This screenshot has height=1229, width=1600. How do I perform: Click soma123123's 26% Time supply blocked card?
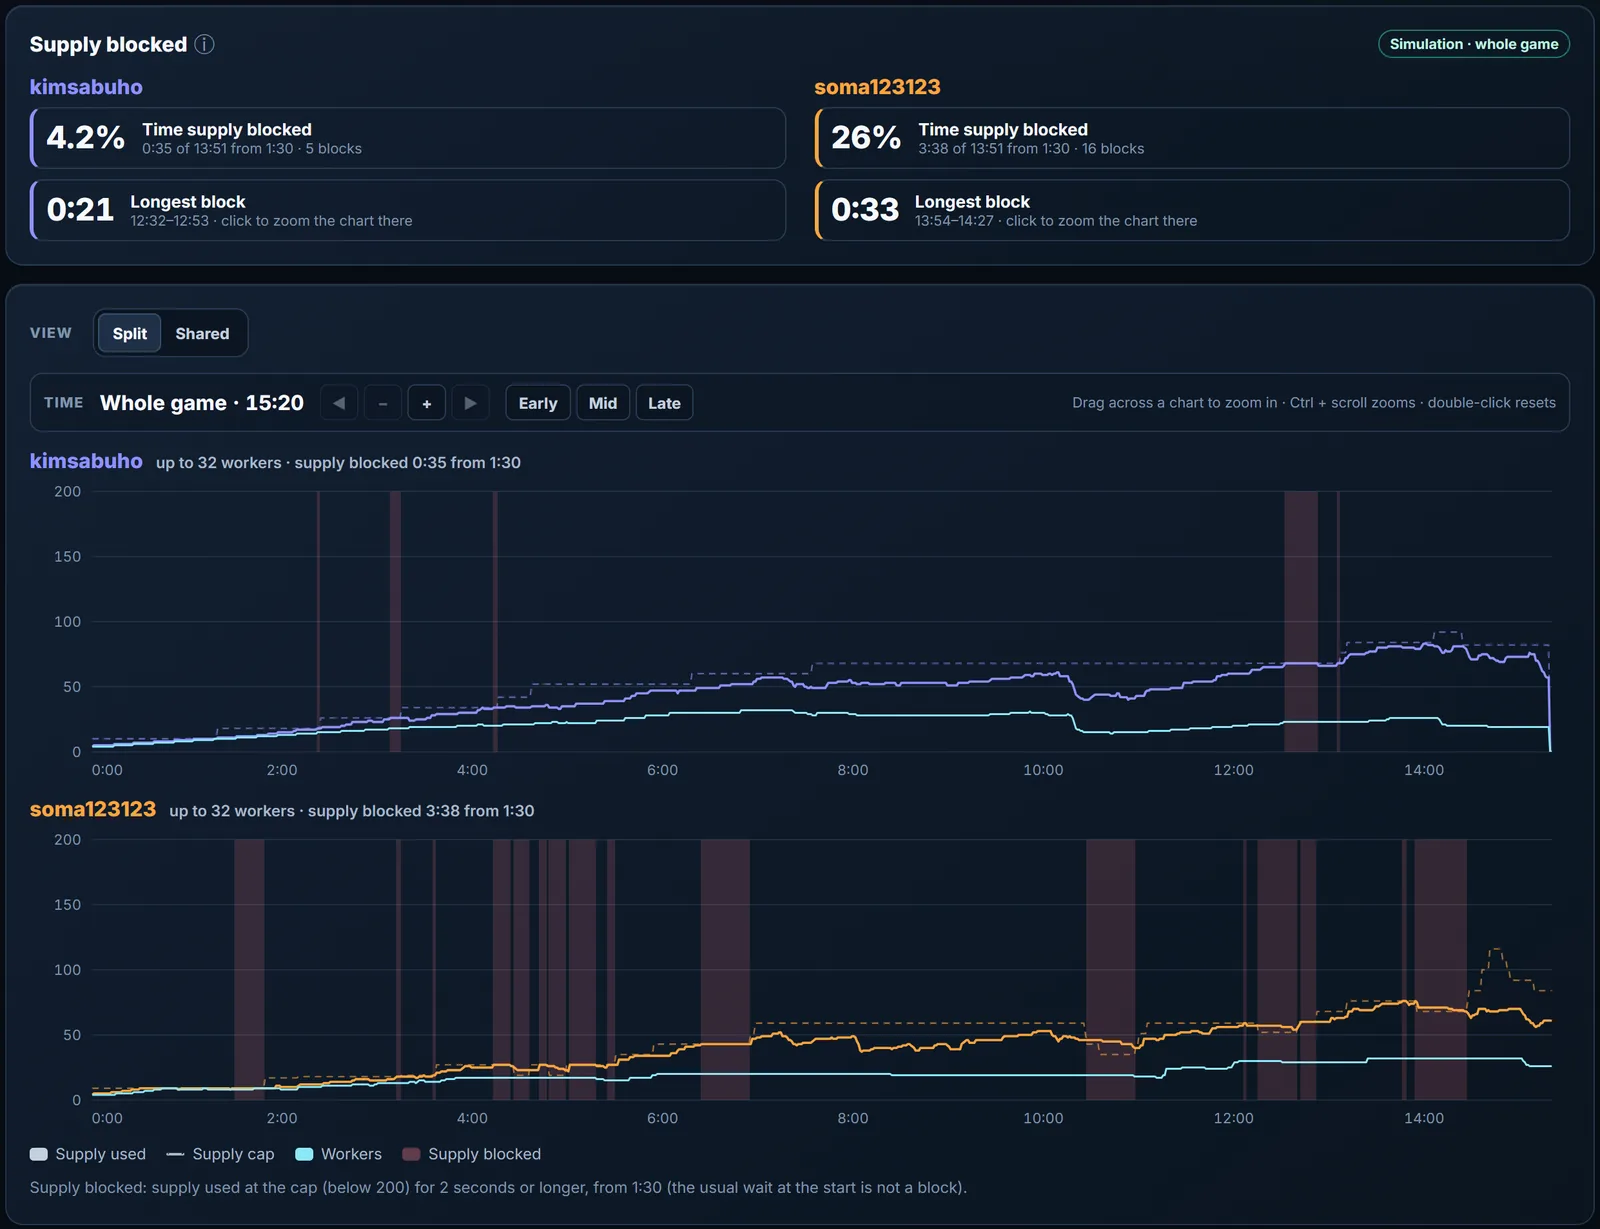coord(1192,138)
